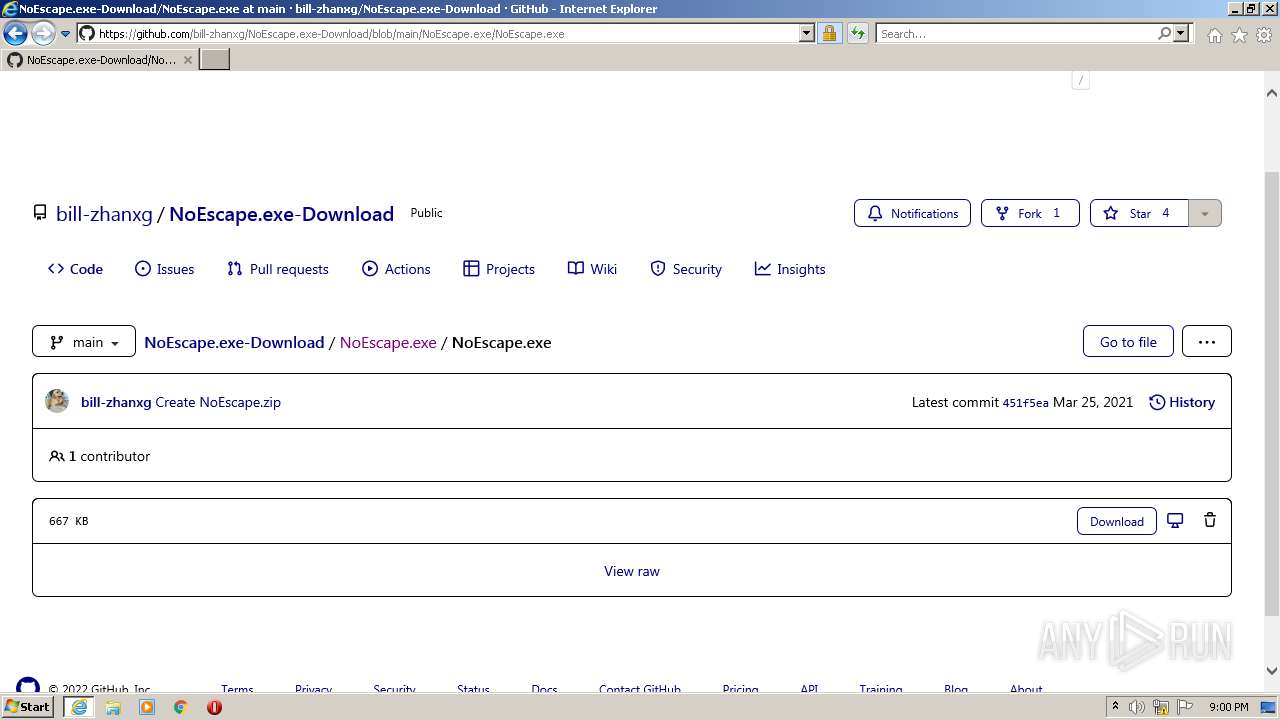This screenshot has width=1280, height=720.
Task: Click the vertical scrollbar down arrow
Action: click(1272, 671)
